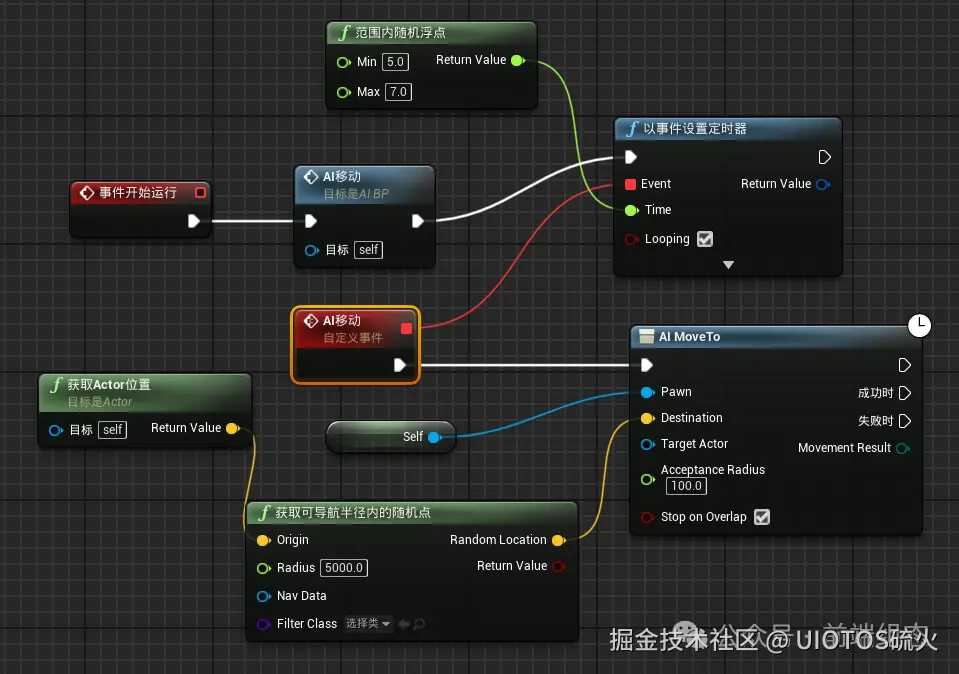Click self field on 获取Actor位置 node
Viewport: 959px width, 674px height.
tap(113, 430)
